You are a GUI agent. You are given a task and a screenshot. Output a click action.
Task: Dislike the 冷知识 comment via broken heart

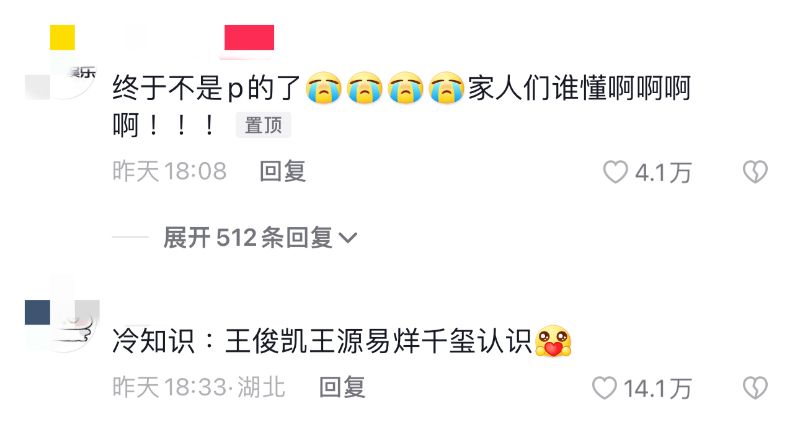pyautogui.click(x=755, y=388)
